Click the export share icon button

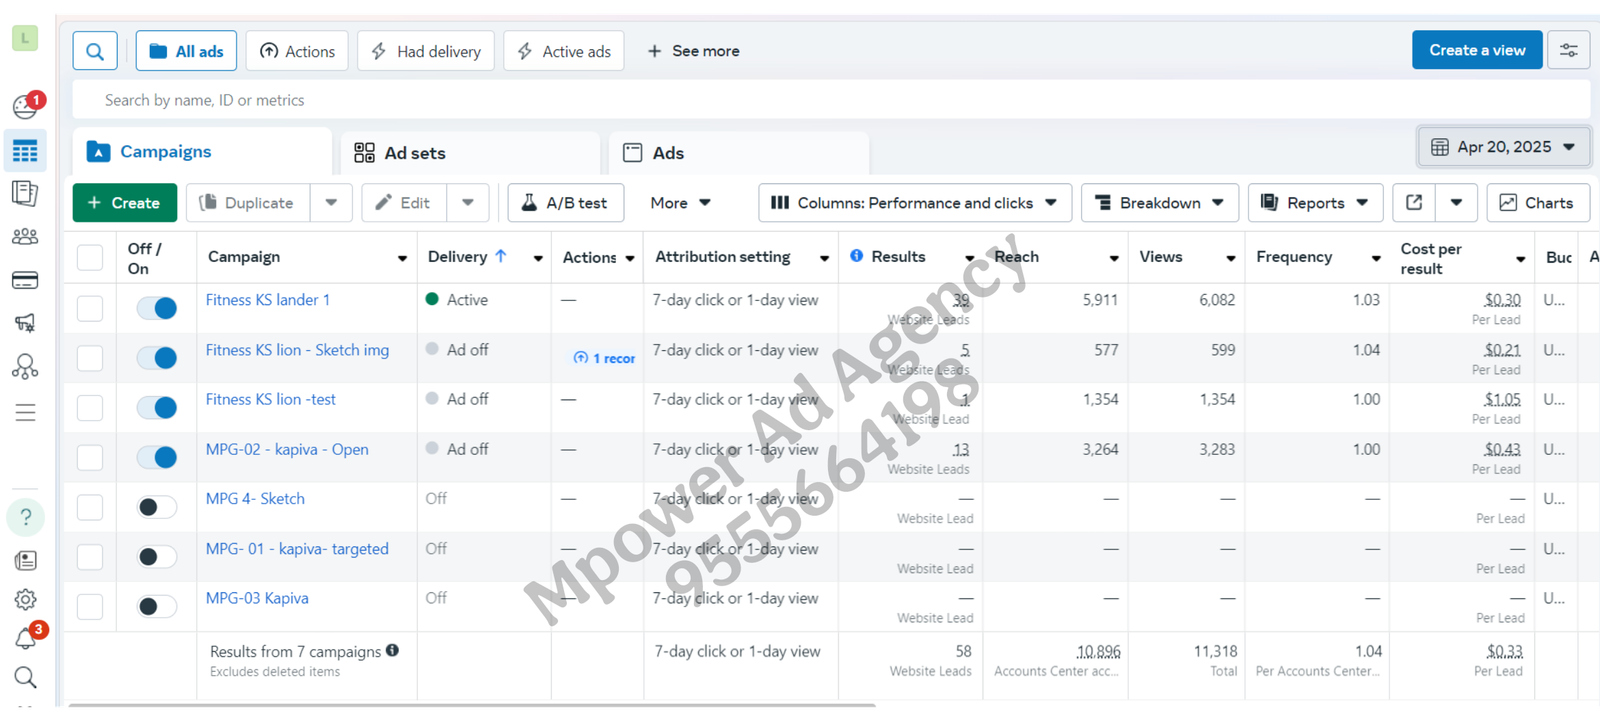(1414, 203)
